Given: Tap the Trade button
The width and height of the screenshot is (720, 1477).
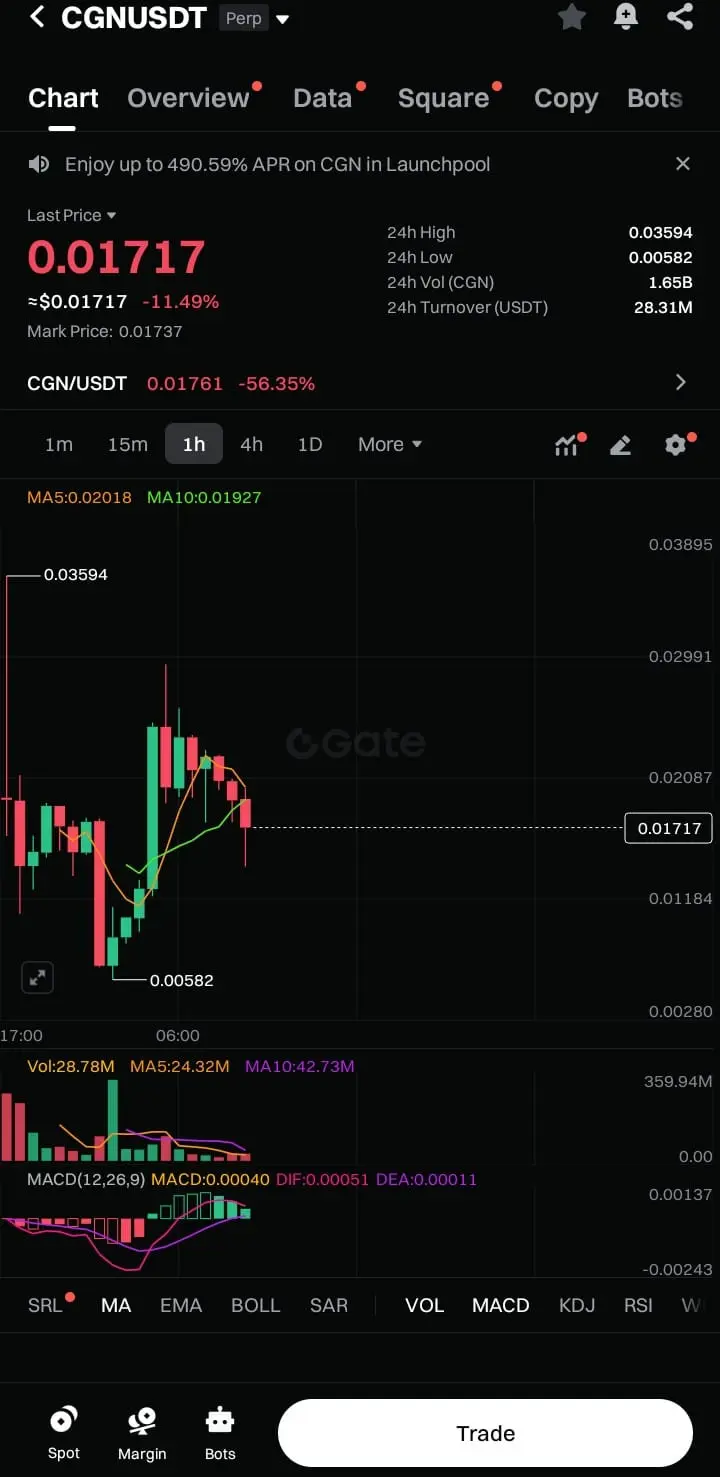Looking at the screenshot, I should coord(485,1433).
